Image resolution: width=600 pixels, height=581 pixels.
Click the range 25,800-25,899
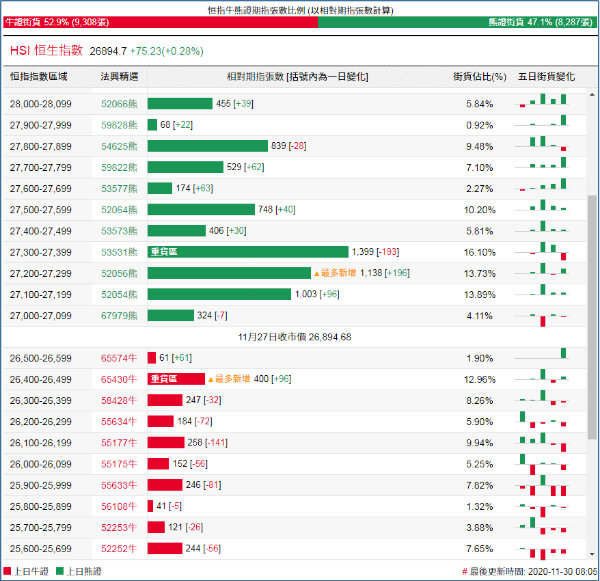point(41,506)
